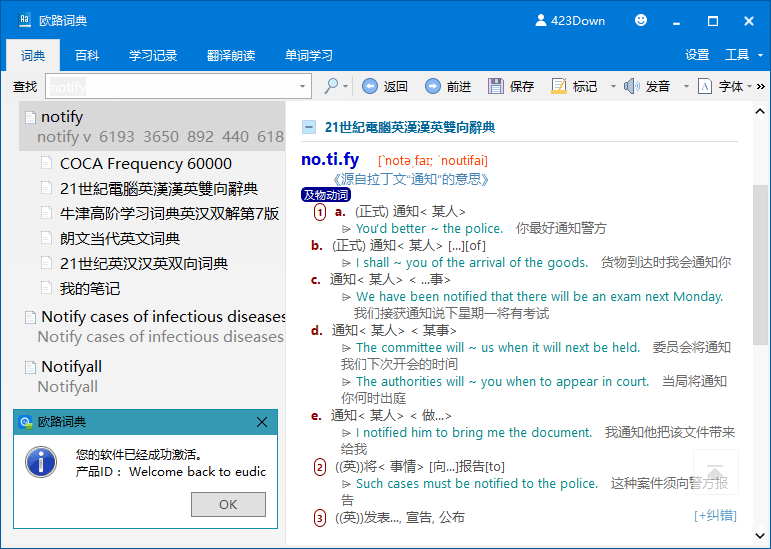Open 工具 menu dropdown

coord(743,55)
